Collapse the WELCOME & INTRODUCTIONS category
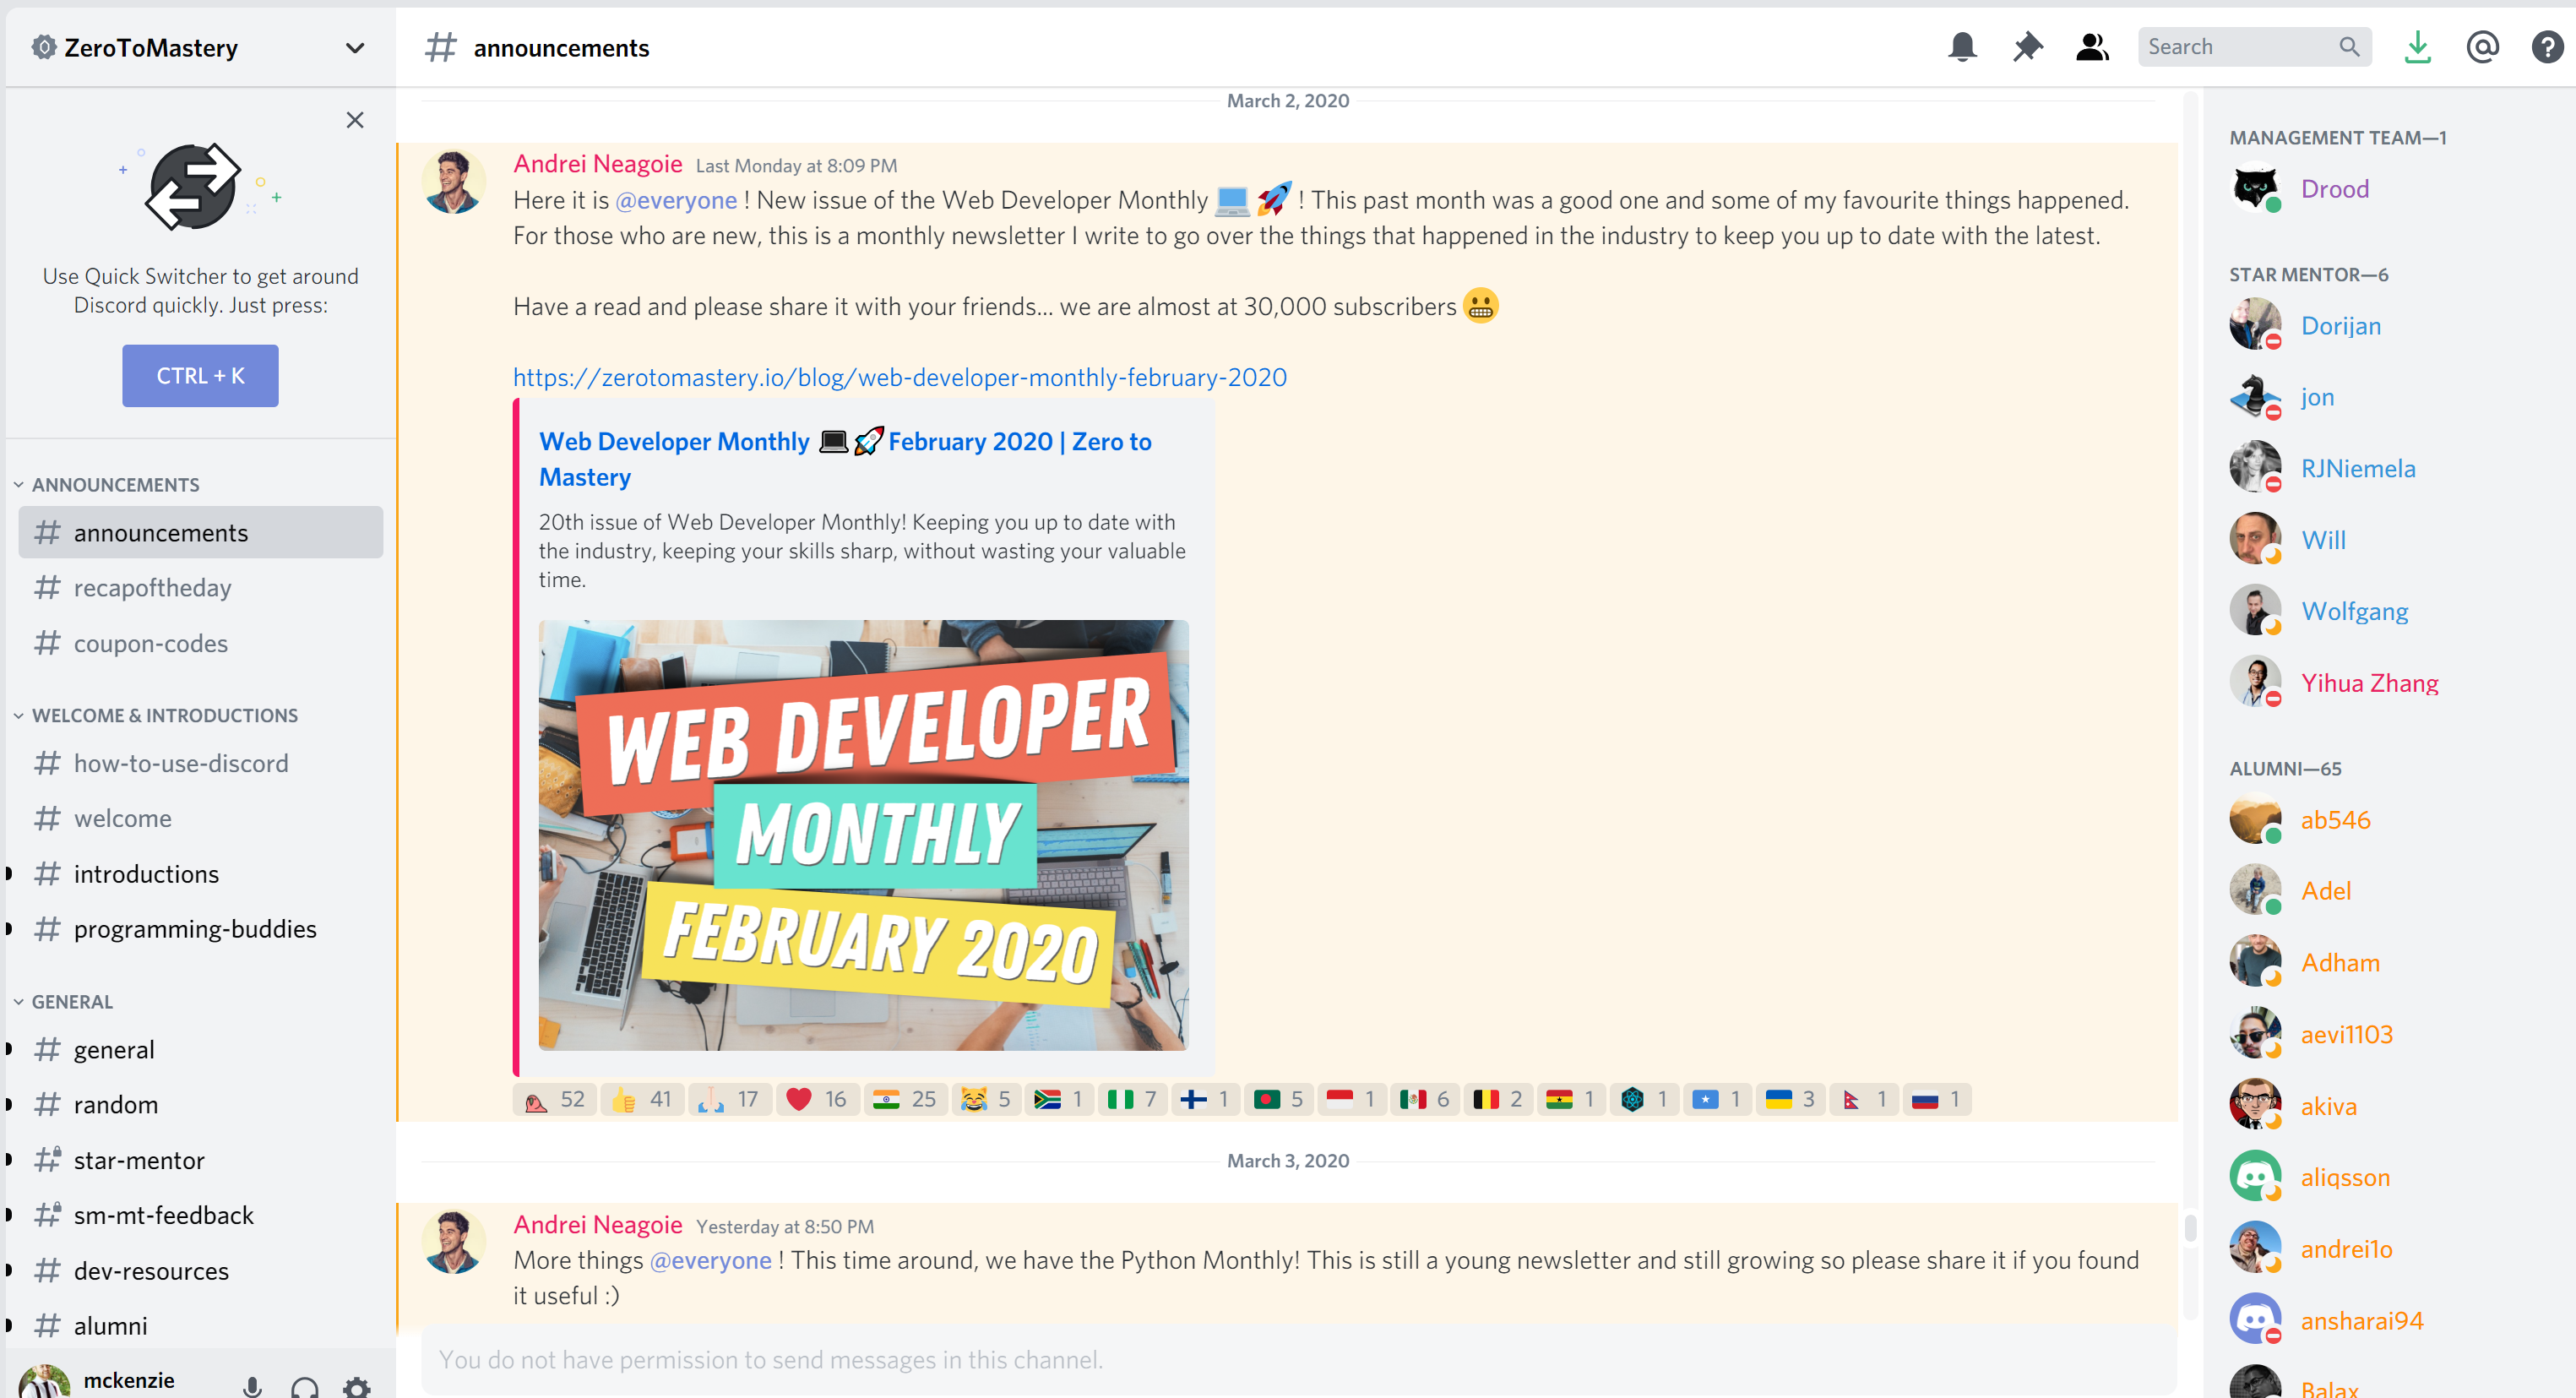2576x1398 pixels. pos(164,716)
